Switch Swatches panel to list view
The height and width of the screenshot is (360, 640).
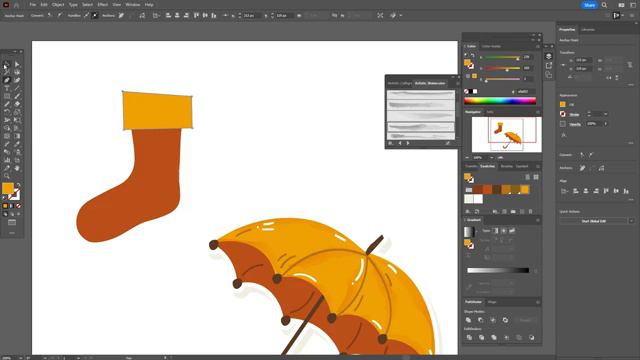click(527, 177)
